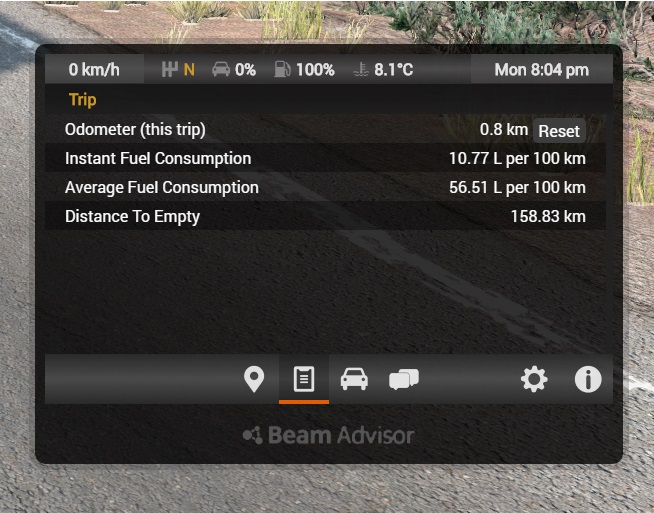Show the info circle icon page
This screenshot has width=654, height=513.
588,379
